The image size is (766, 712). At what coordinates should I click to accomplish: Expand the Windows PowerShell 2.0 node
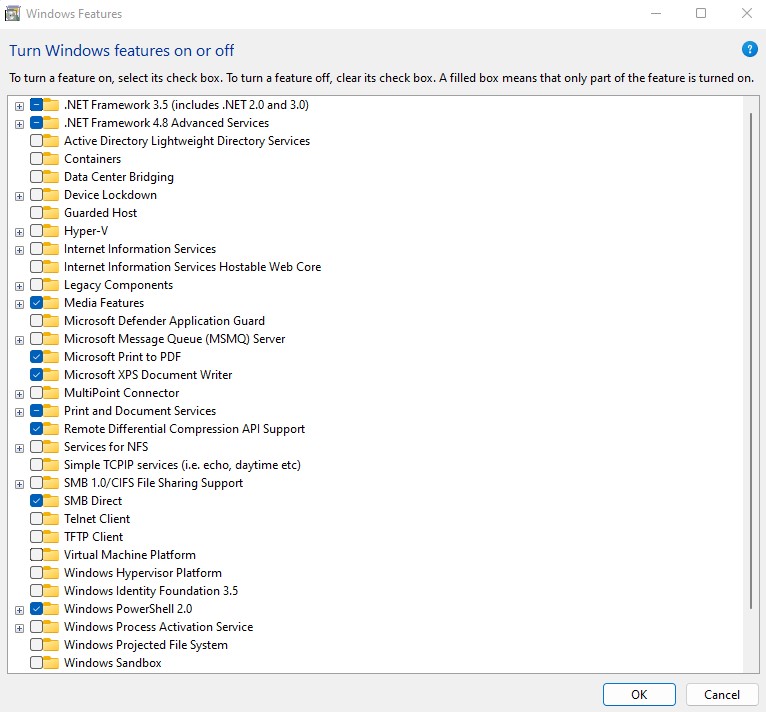[x=19, y=609]
